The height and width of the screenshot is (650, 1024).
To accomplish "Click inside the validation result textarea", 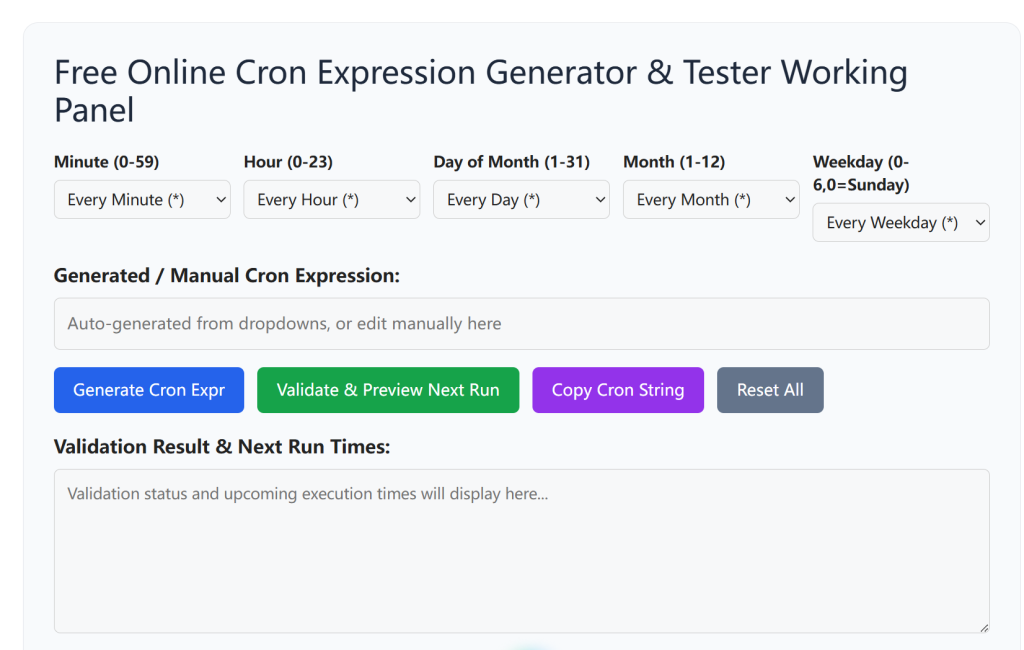I will (522, 551).
